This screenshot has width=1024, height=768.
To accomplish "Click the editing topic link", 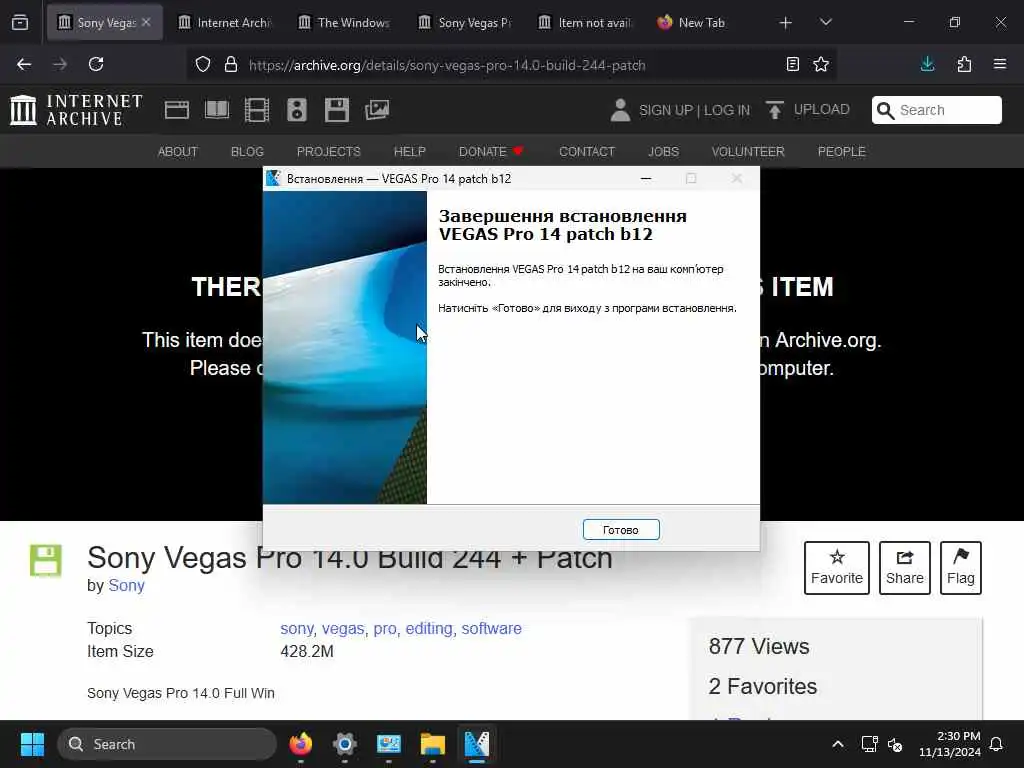I will coord(428,628).
